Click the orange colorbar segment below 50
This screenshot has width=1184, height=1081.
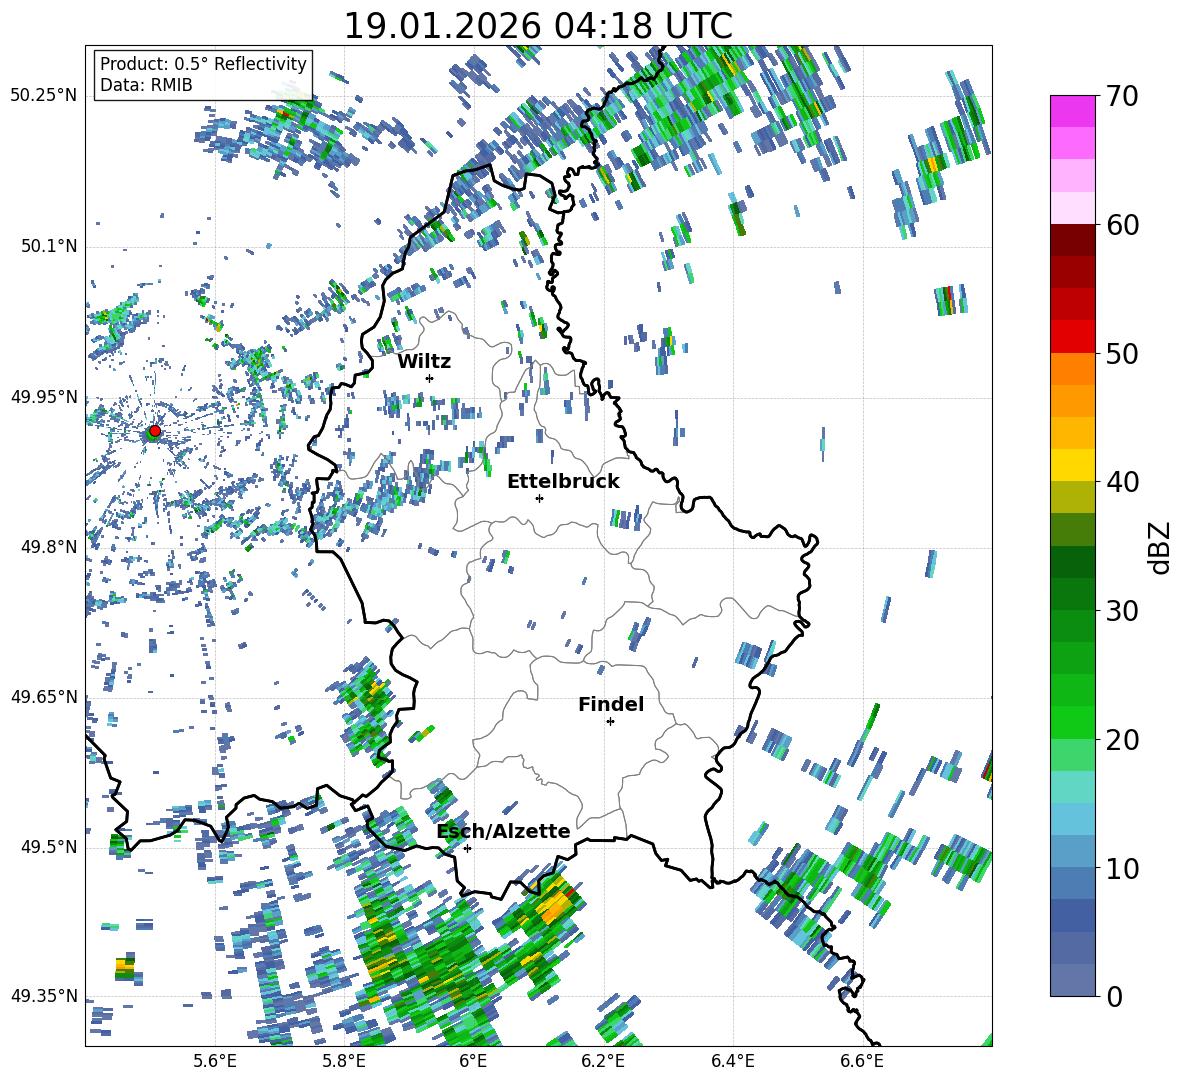(1072, 369)
